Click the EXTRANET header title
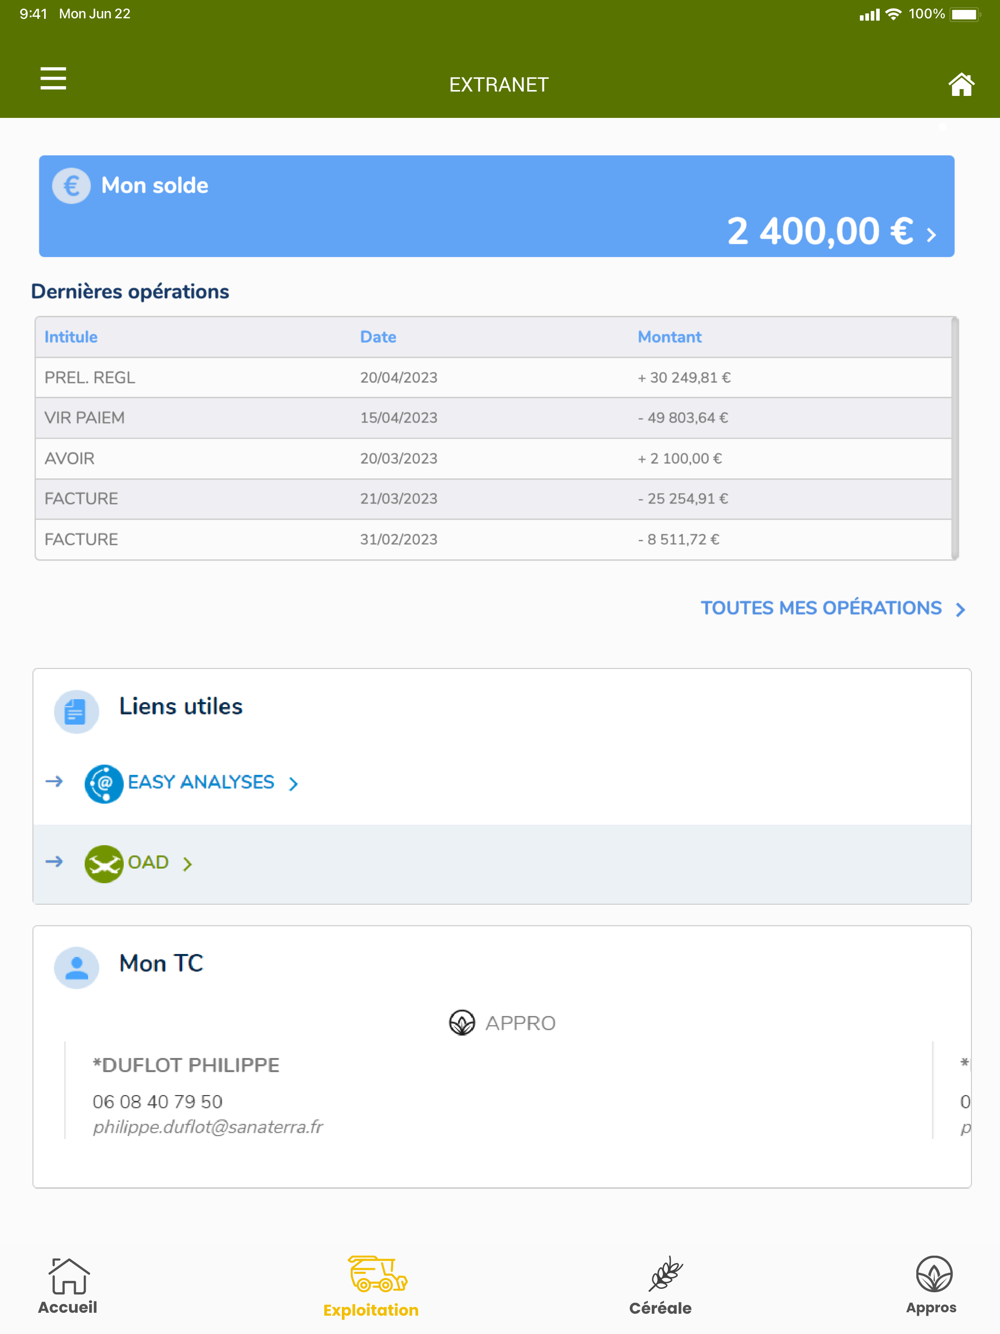Screen dimensions: 1000x1334 (499, 85)
